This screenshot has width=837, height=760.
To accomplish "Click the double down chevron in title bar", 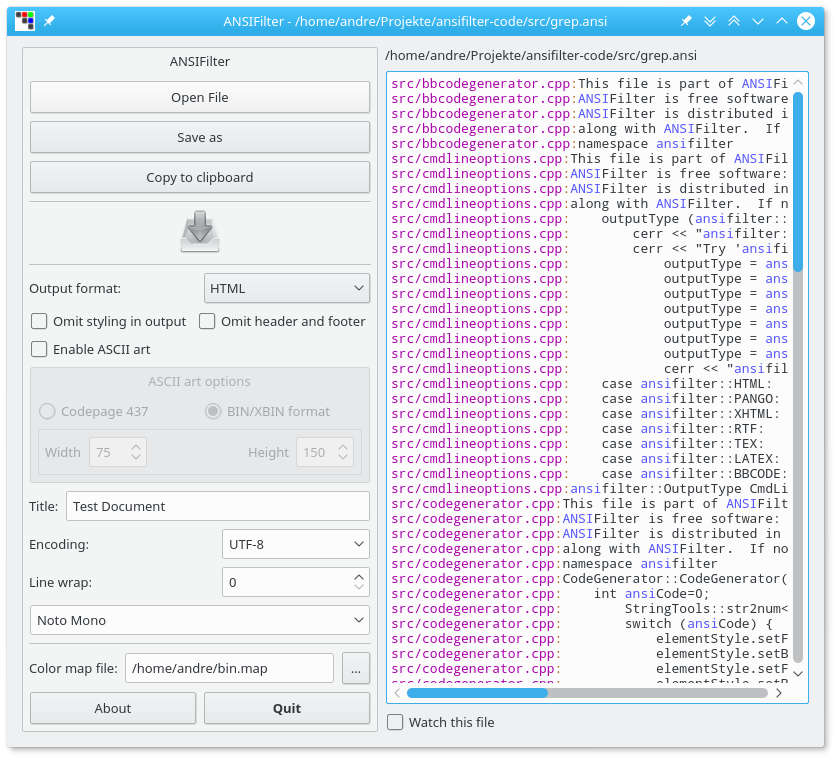I will point(710,21).
